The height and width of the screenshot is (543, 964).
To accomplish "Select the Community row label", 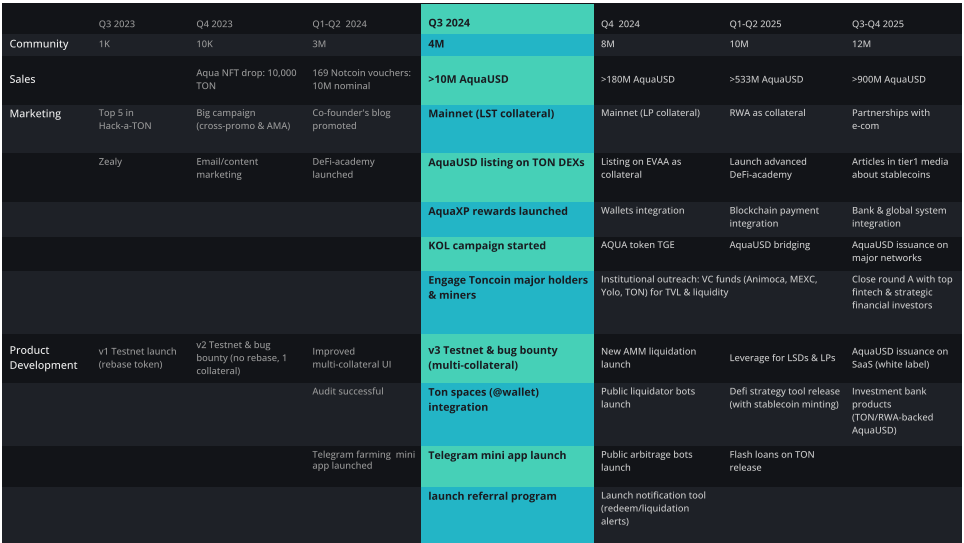I will tap(39, 44).
